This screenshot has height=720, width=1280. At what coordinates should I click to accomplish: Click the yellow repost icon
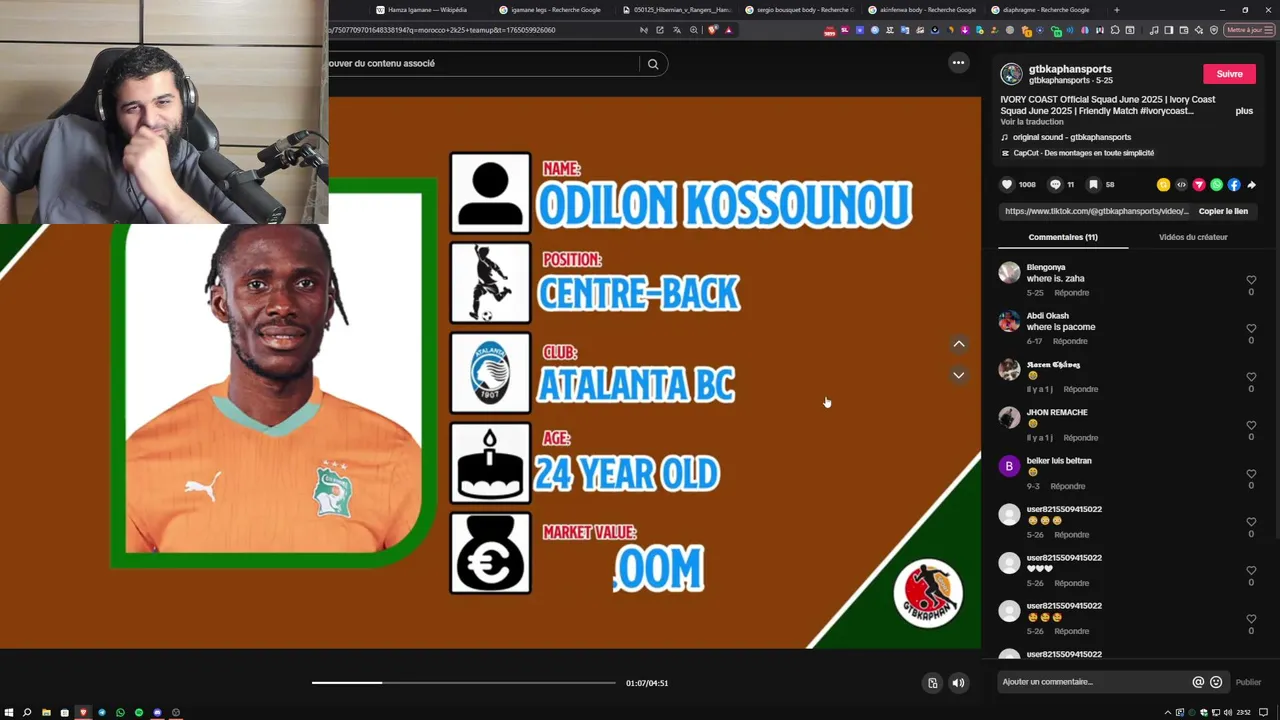tap(1163, 185)
